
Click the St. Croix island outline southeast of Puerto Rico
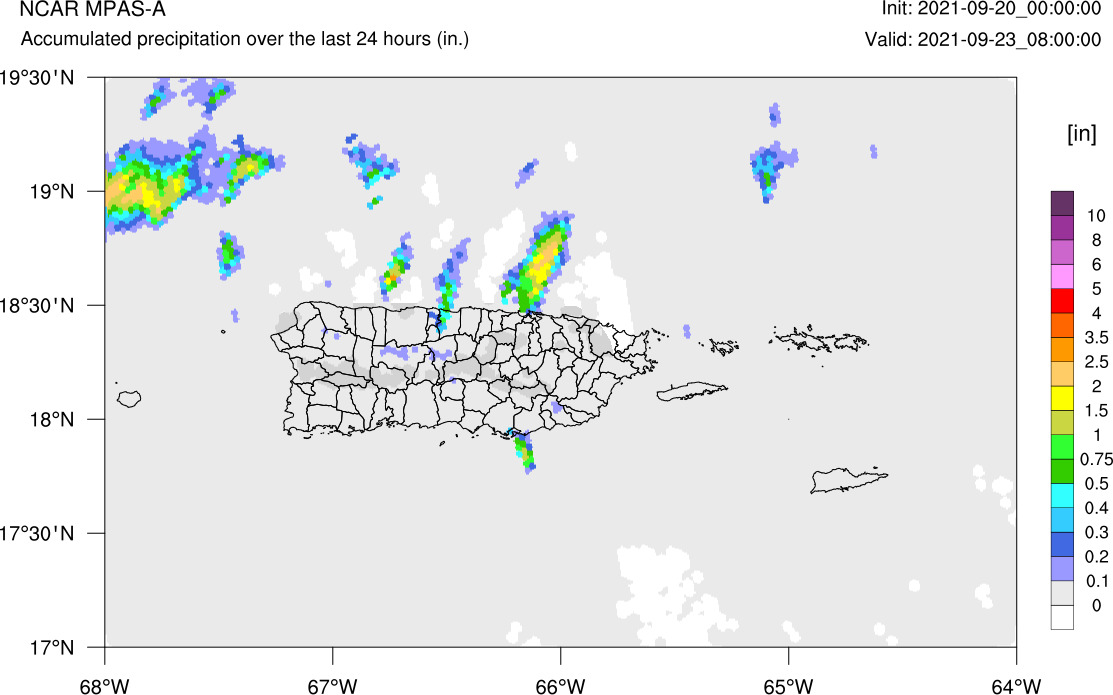(x=848, y=480)
